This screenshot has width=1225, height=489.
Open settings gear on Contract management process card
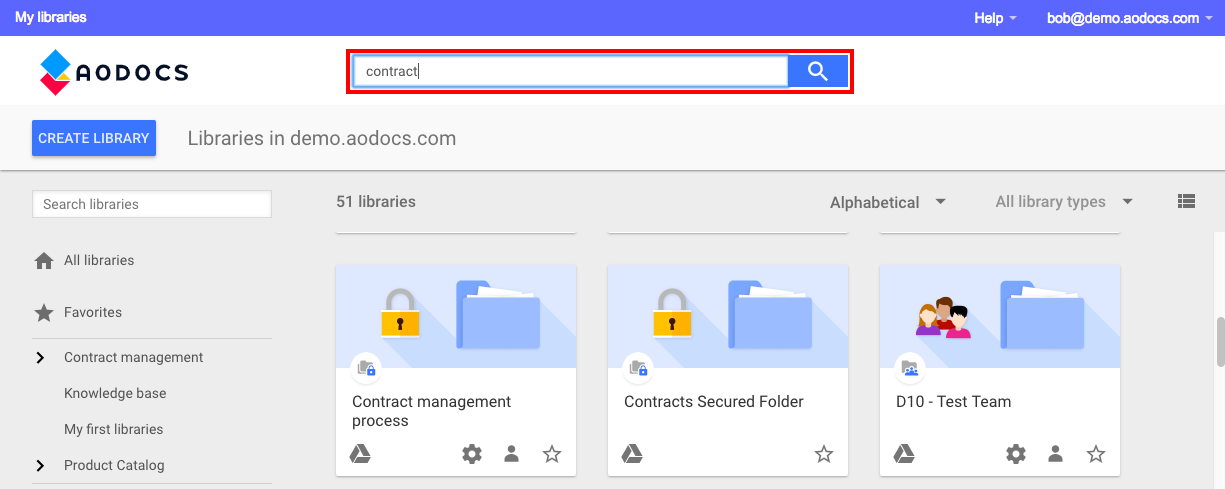pos(472,454)
